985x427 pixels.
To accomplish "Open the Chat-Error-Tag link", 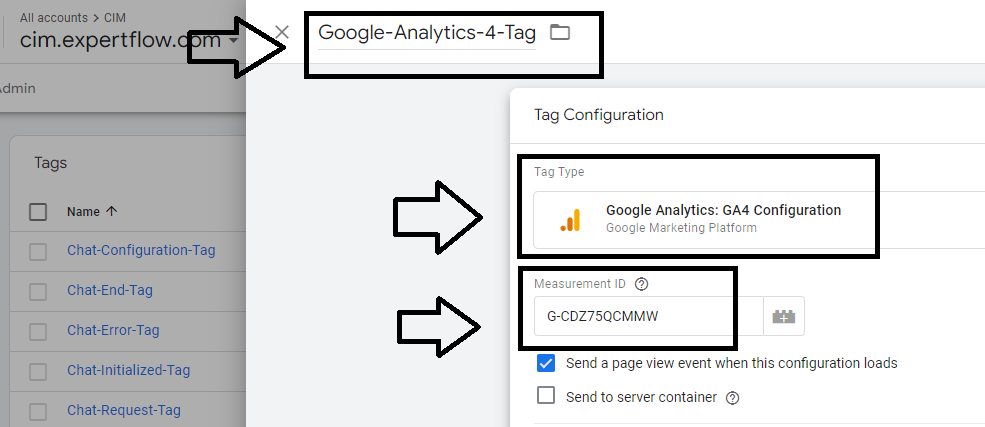I will click(113, 330).
